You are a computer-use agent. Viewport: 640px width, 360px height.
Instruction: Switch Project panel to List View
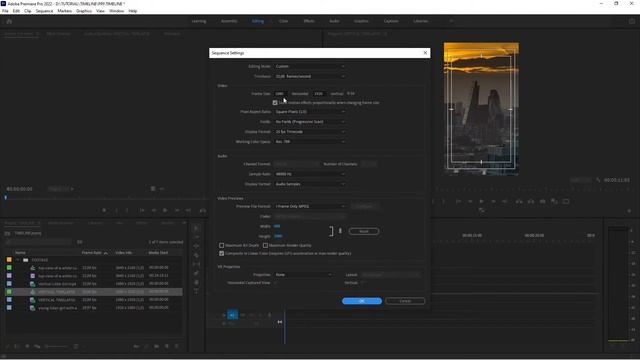click(17, 346)
